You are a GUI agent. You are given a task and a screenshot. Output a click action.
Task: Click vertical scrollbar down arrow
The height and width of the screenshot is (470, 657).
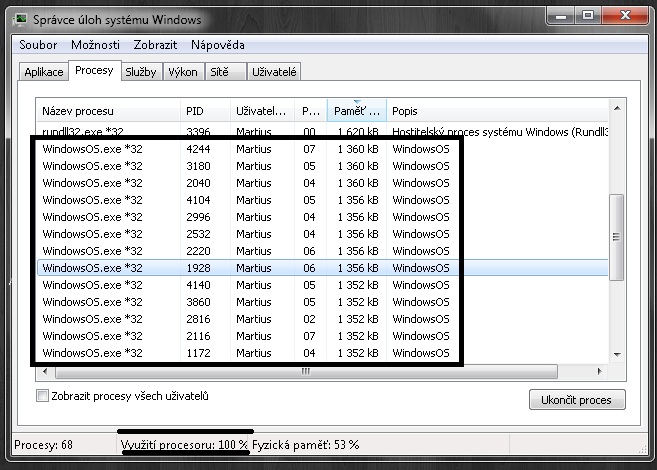tap(617, 354)
